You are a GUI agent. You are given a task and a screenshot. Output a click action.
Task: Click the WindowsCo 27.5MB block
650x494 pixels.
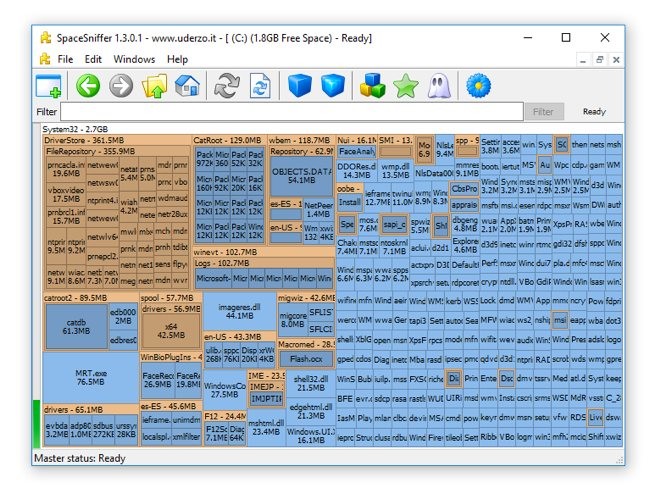coord(225,390)
